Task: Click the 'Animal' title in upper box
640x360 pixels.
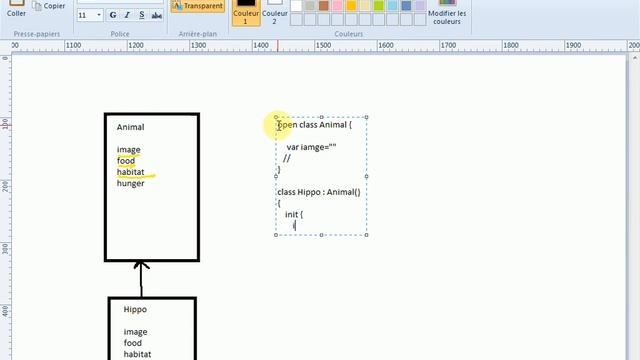Action: (130, 127)
